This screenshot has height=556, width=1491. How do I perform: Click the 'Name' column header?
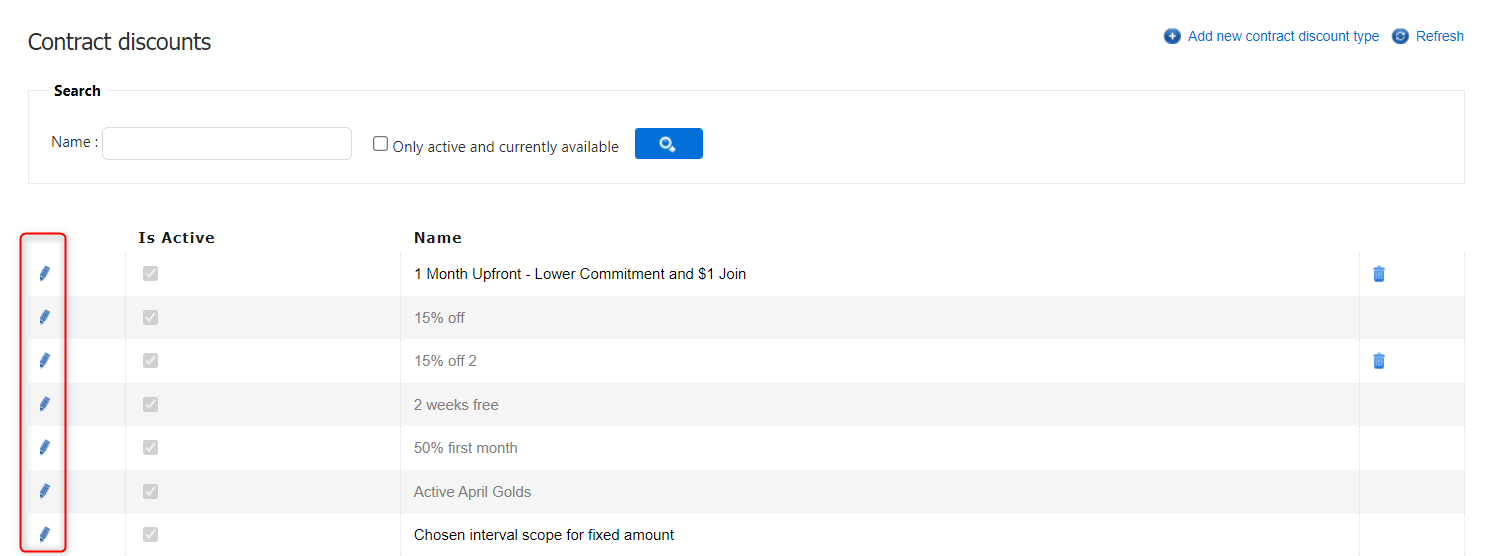pos(437,238)
